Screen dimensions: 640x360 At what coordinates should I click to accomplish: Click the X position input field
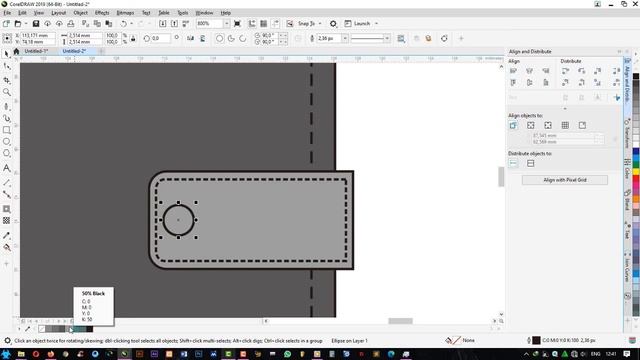pos(38,36)
